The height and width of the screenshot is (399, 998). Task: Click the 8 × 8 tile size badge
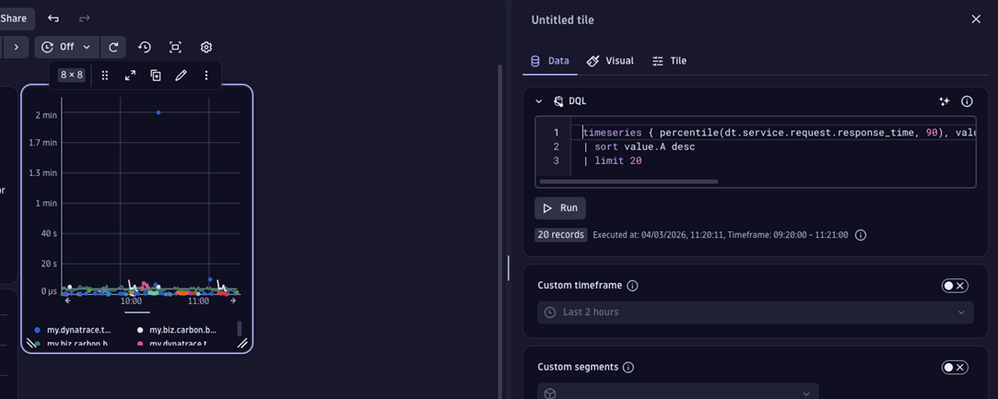pyautogui.click(x=71, y=75)
